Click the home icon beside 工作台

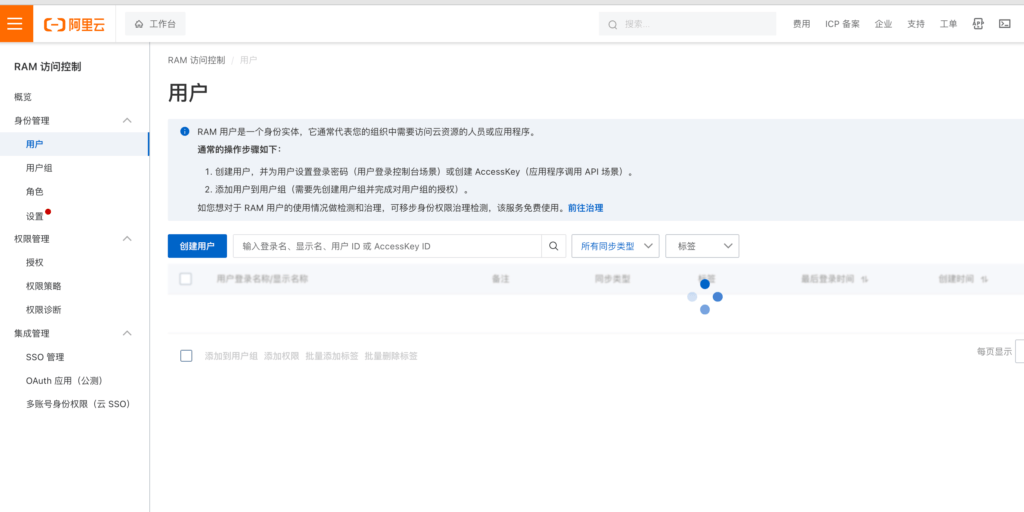click(x=139, y=23)
